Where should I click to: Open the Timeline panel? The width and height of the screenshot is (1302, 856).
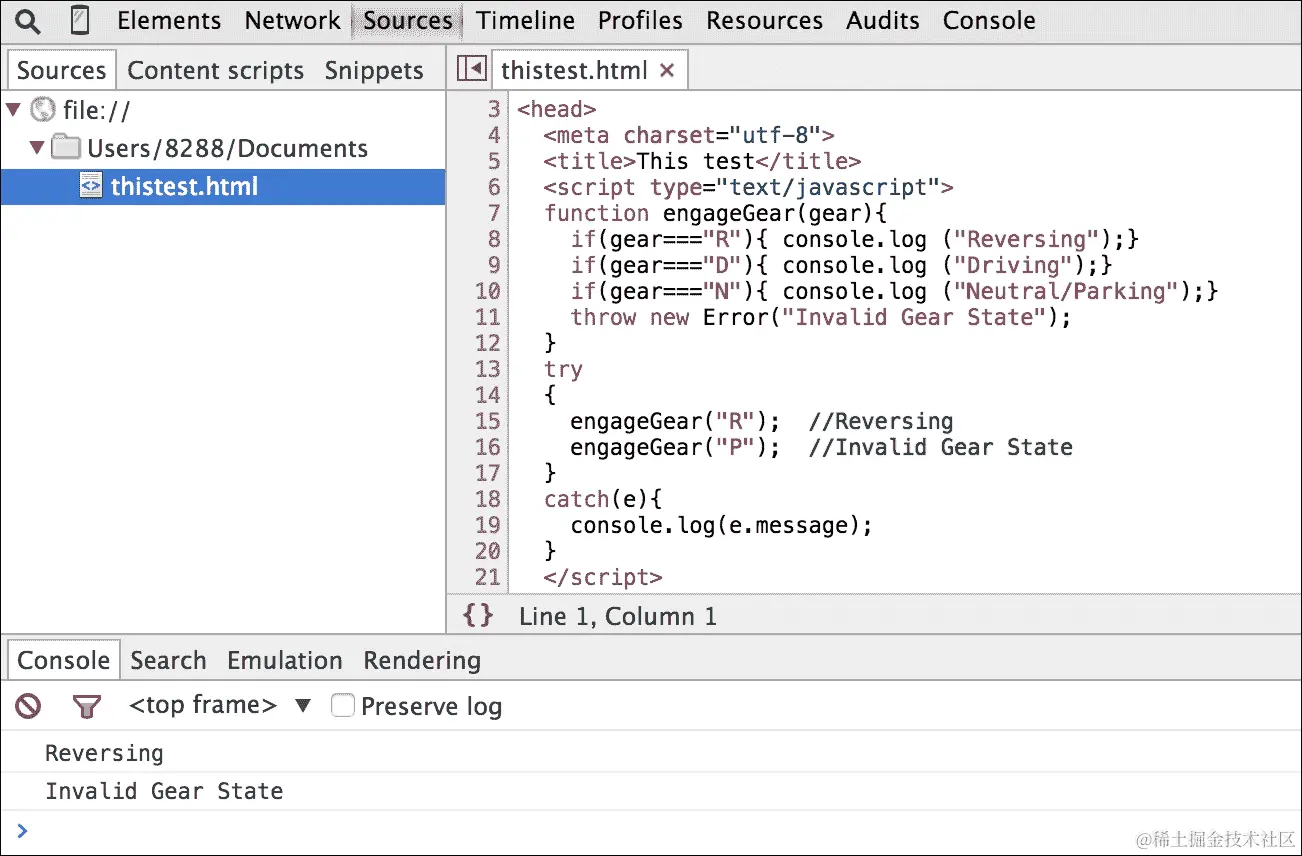525,20
